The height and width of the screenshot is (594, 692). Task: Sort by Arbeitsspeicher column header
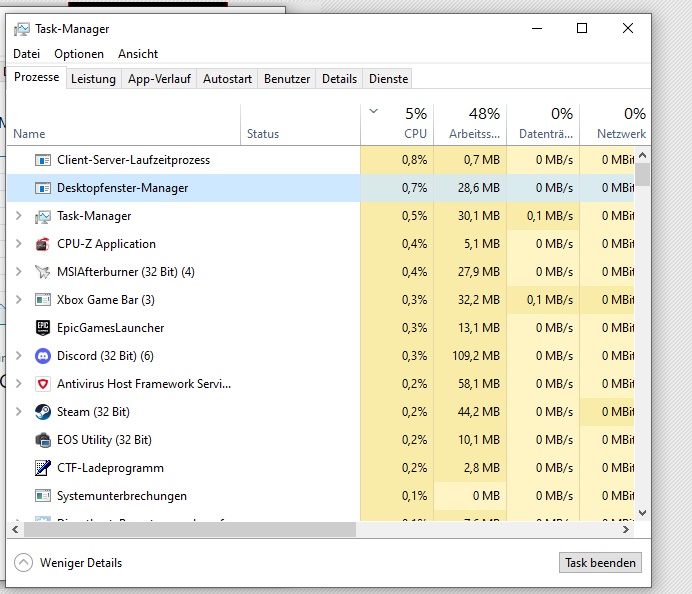click(470, 125)
